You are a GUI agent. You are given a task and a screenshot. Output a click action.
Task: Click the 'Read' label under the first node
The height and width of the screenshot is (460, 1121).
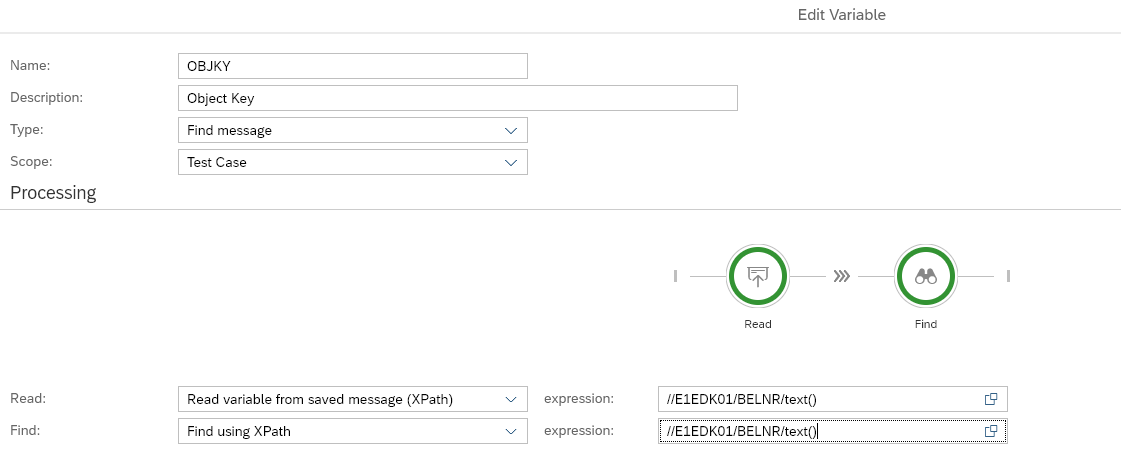tap(758, 324)
